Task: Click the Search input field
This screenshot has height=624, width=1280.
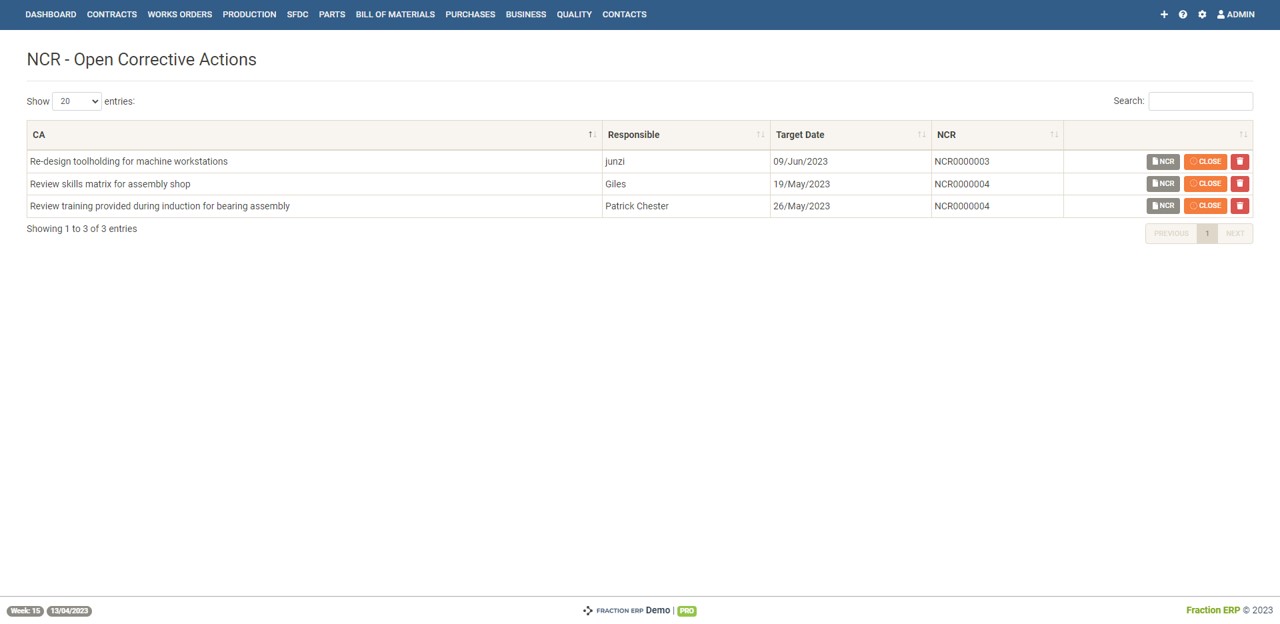Action: click(x=1200, y=101)
